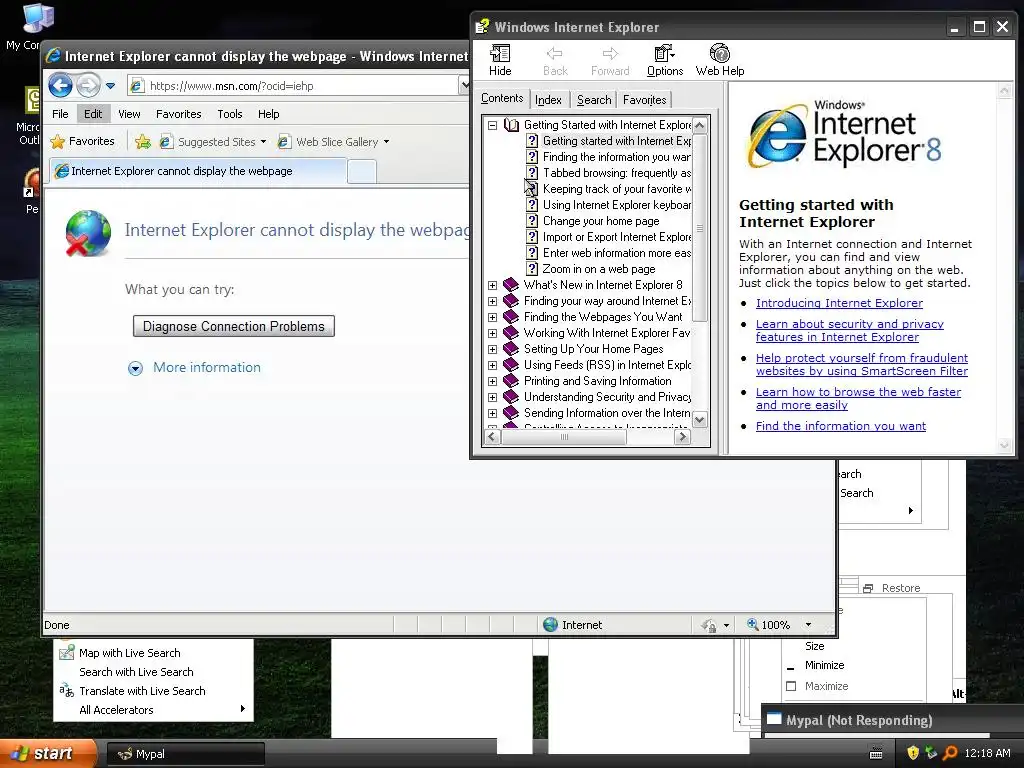Click the Internet zone globe in status bar
1024x768 pixels.
click(x=551, y=625)
